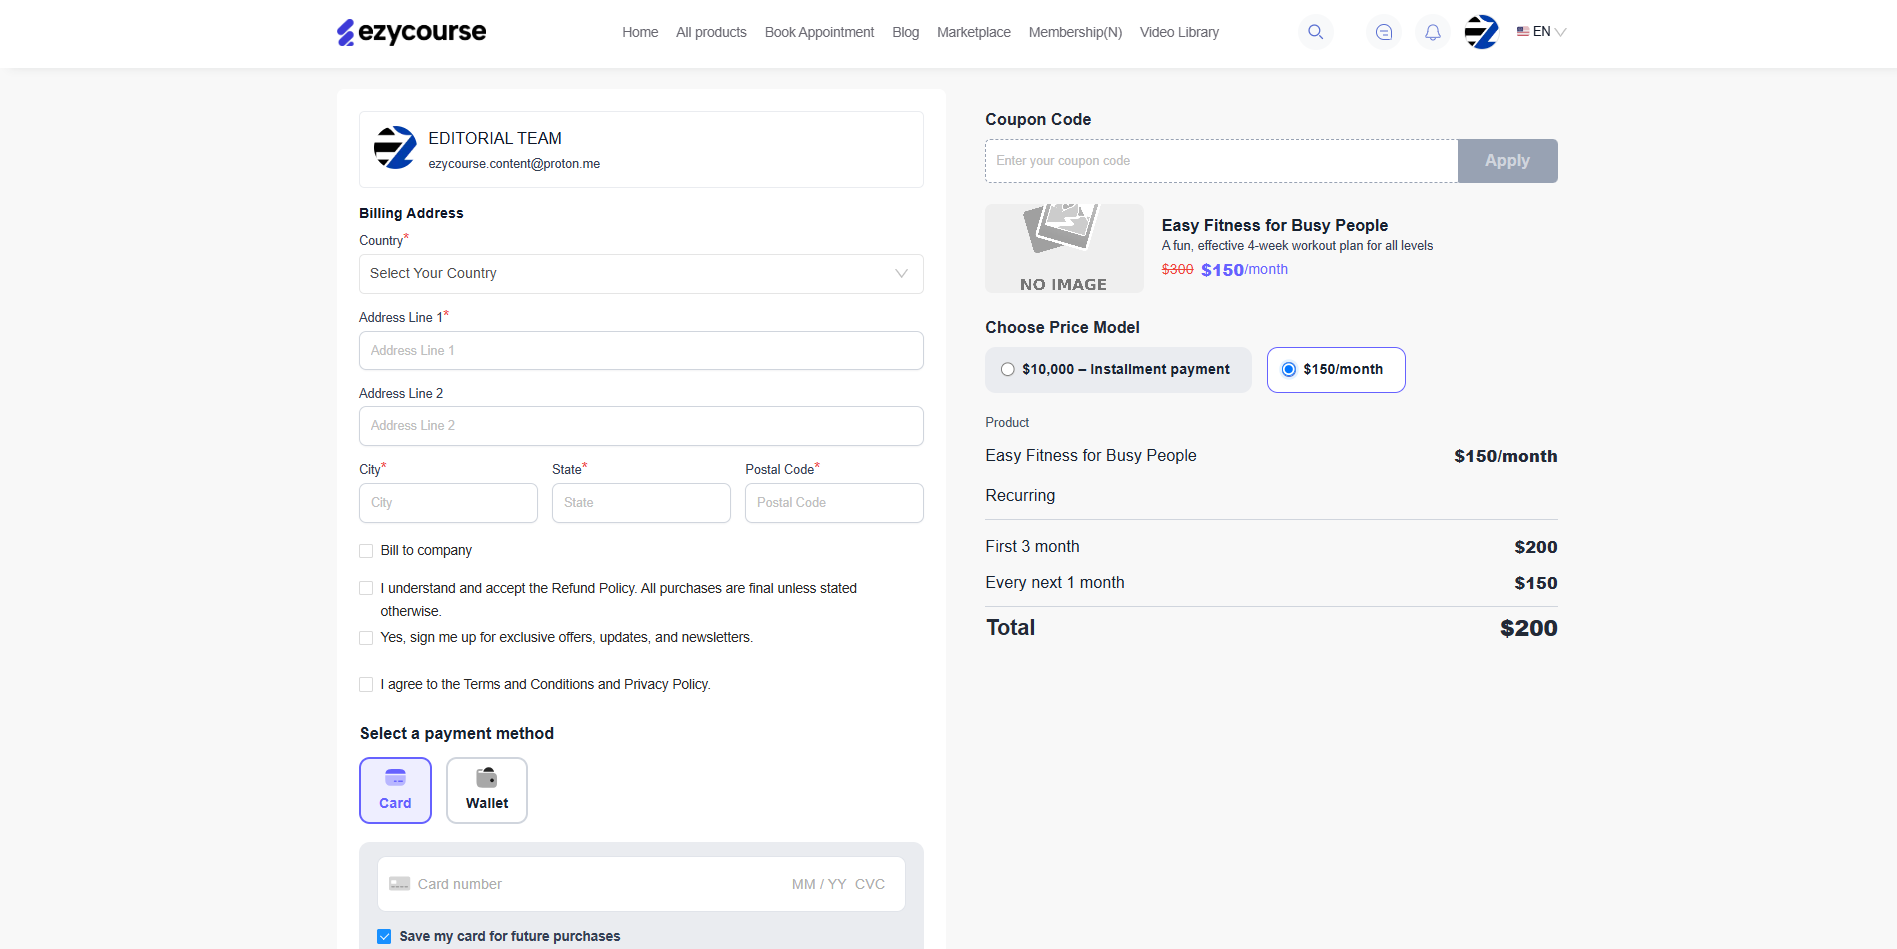Screen dimensions: 1897x949
Task: Click the Card payment icon
Action: 395,778
